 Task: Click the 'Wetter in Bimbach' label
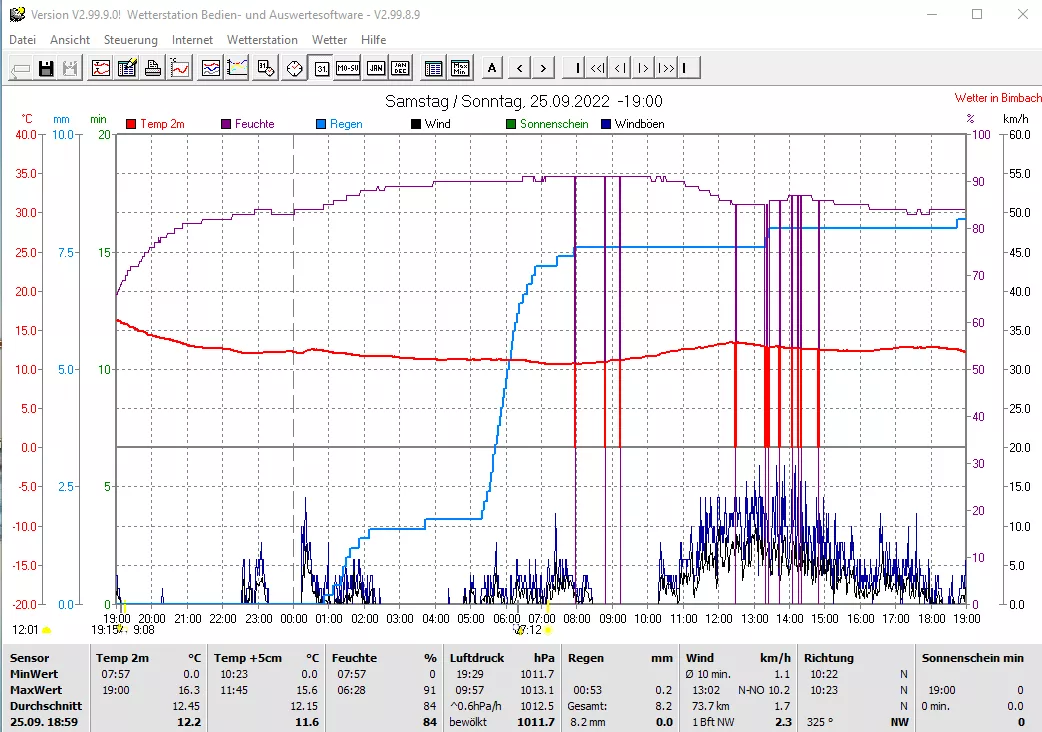[x=998, y=98]
